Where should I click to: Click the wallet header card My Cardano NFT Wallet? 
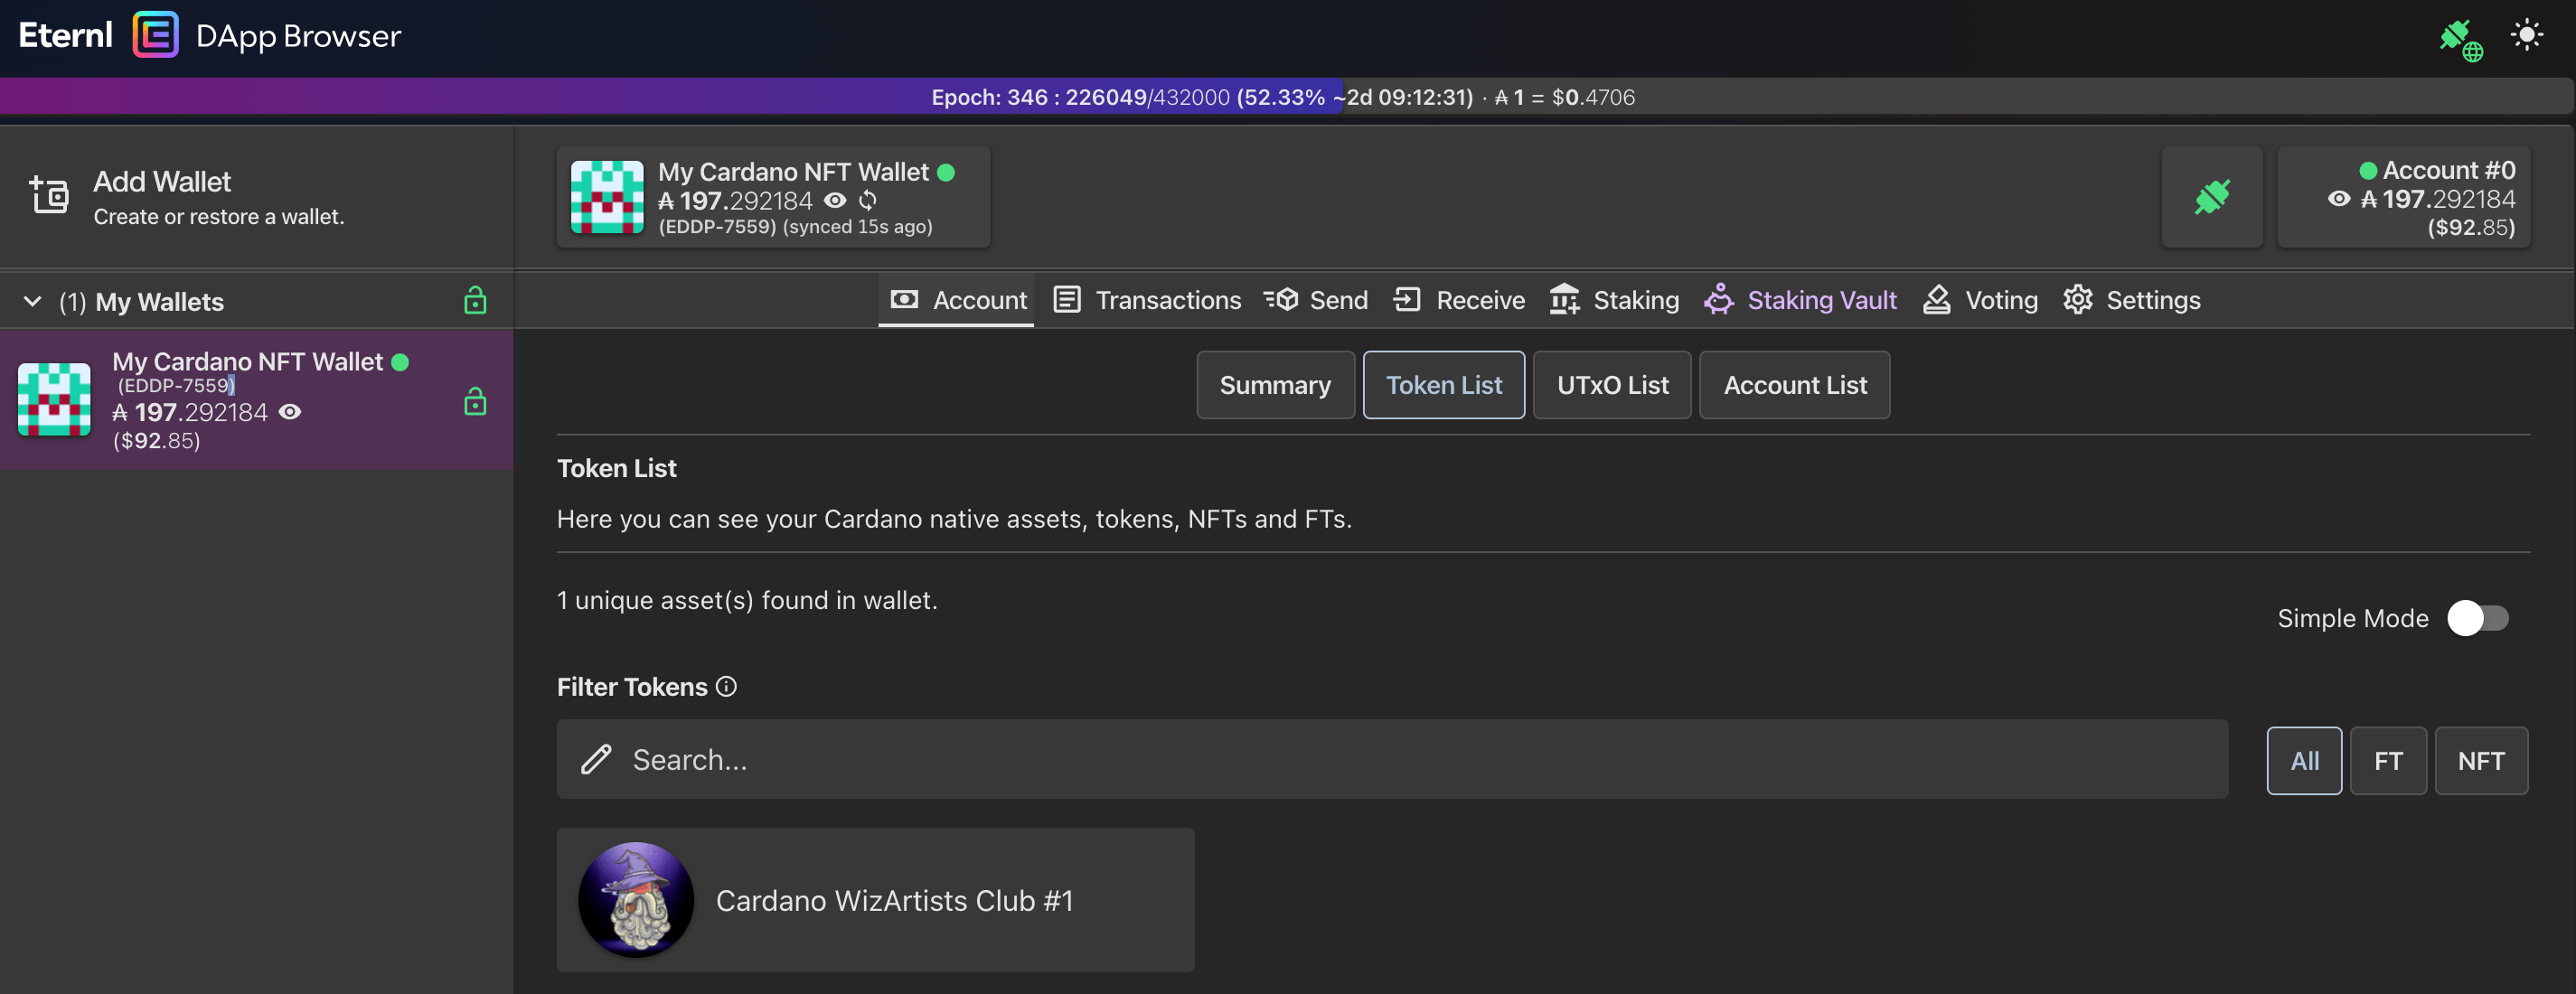coord(773,197)
